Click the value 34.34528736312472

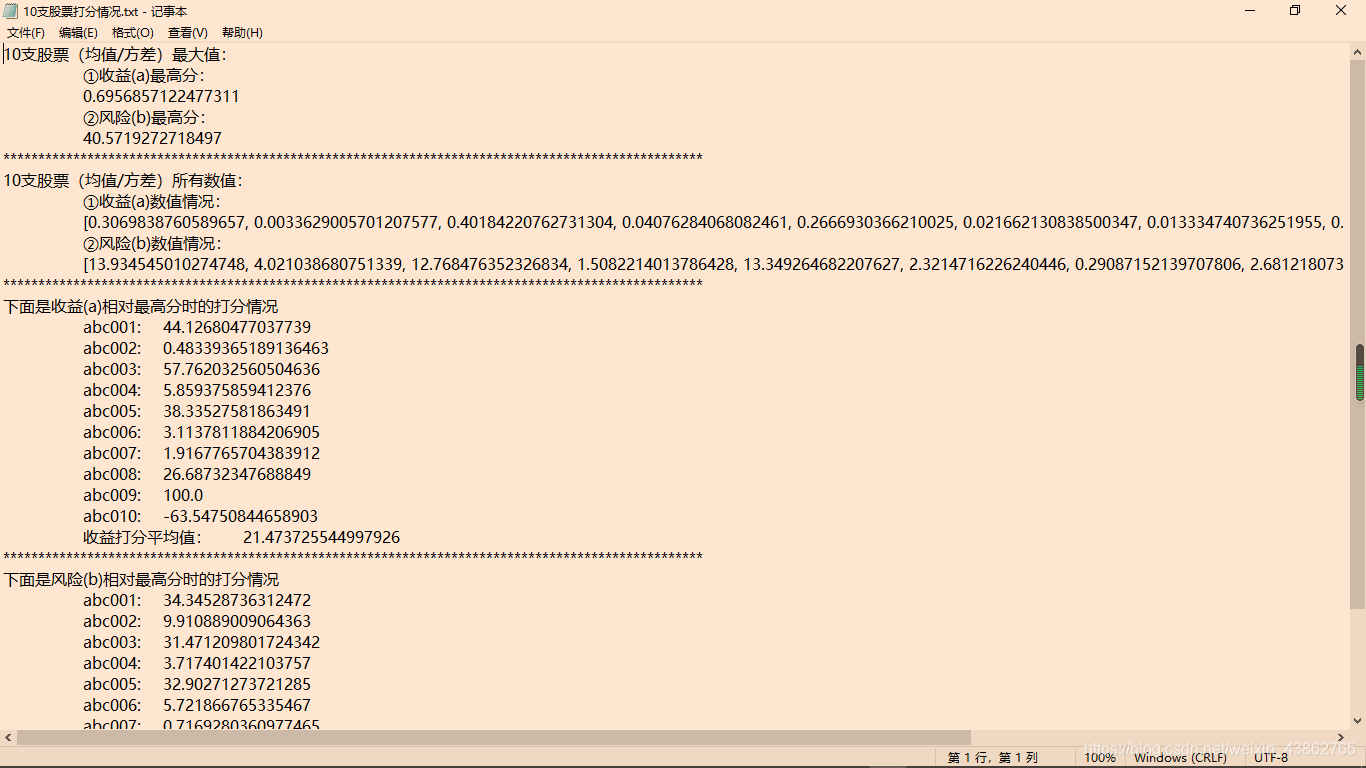click(237, 601)
